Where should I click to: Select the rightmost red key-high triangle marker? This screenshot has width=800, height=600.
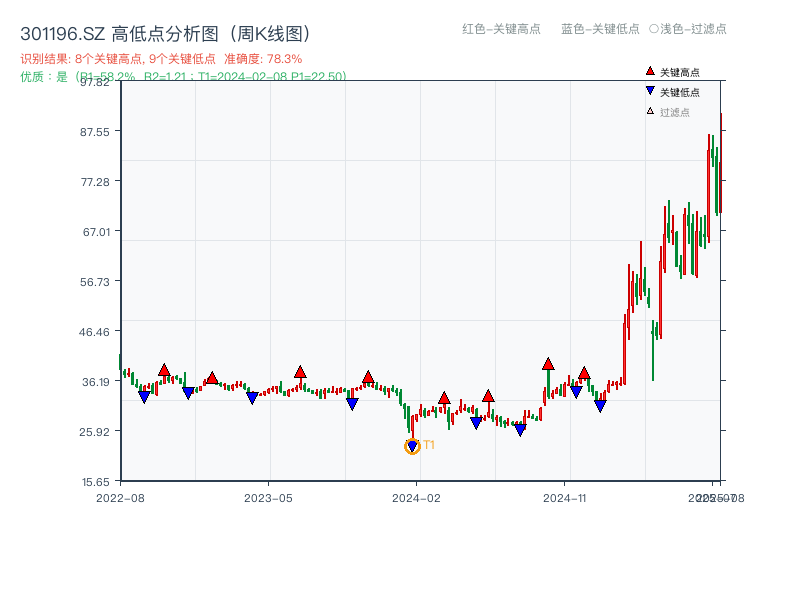point(584,373)
